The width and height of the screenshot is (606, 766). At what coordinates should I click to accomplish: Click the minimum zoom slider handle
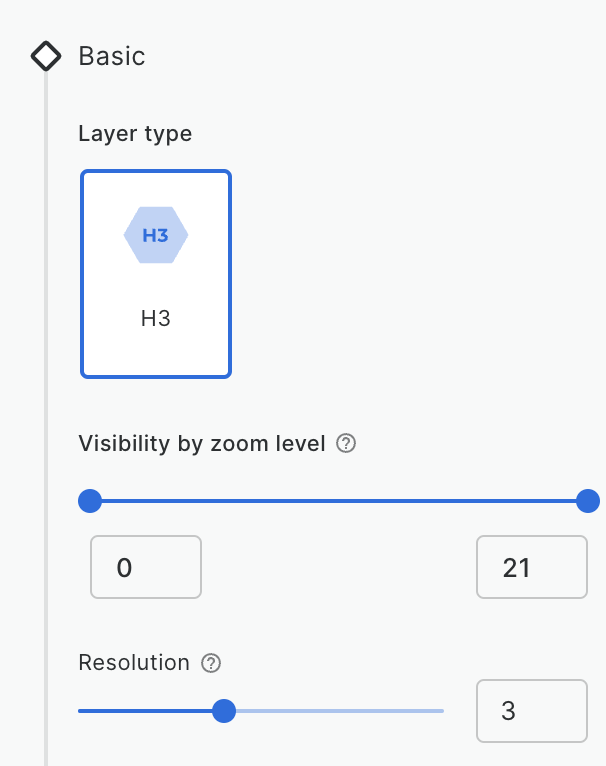click(90, 501)
